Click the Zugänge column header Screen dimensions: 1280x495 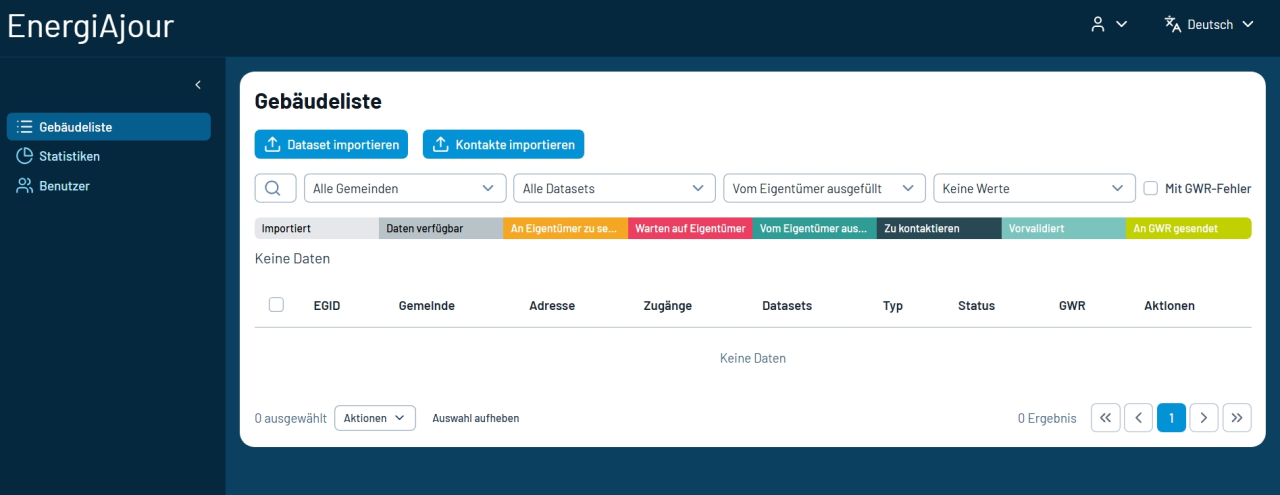coord(667,306)
